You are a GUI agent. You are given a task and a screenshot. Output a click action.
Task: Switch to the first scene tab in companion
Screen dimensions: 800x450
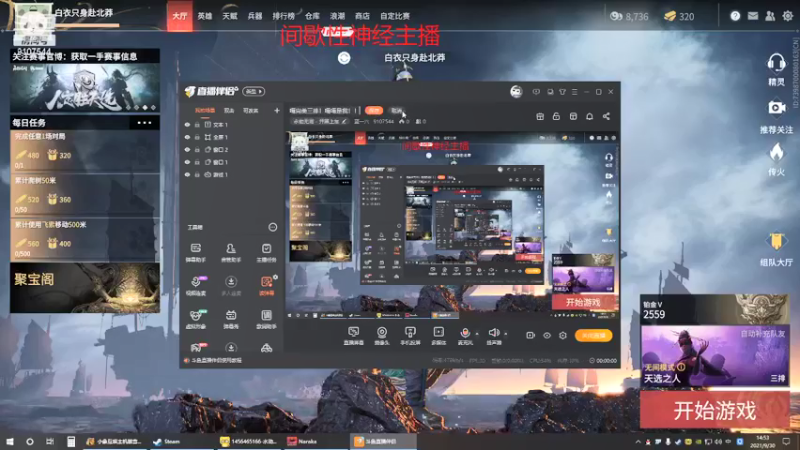click(205, 110)
